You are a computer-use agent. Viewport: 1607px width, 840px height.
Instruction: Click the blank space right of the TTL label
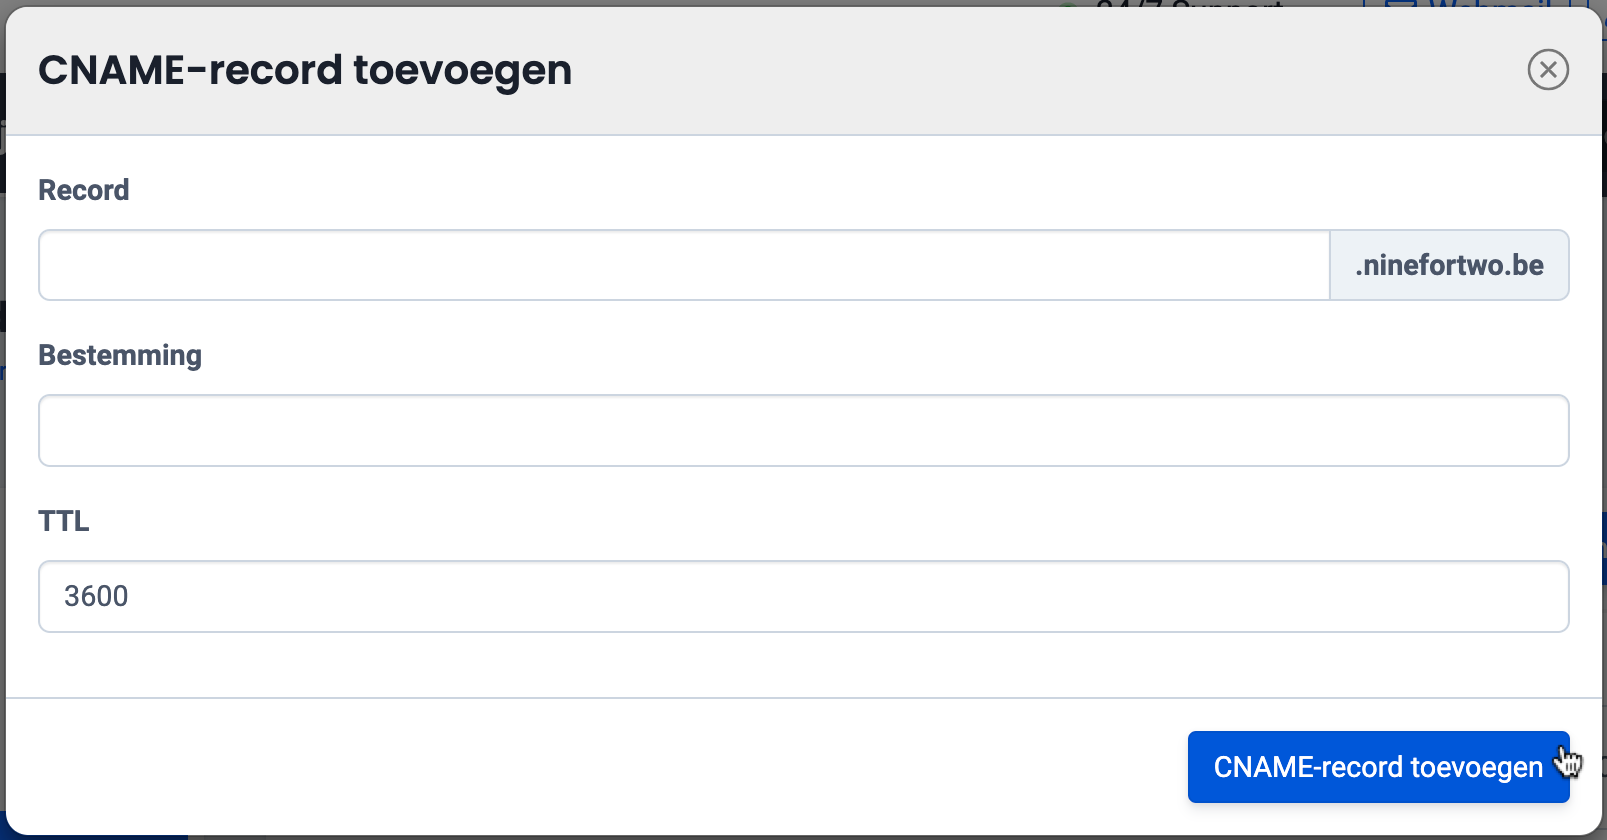800,521
